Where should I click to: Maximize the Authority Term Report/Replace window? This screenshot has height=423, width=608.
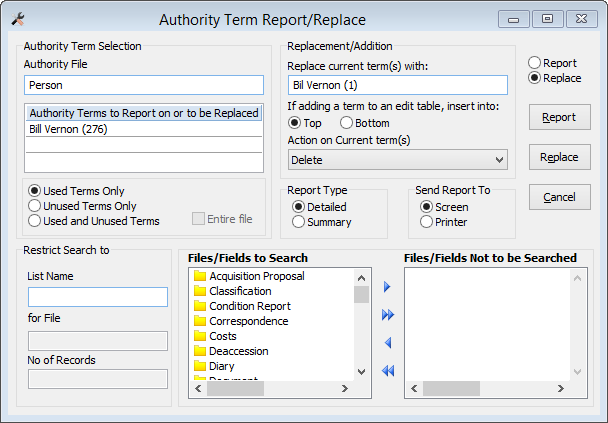click(548, 19)
